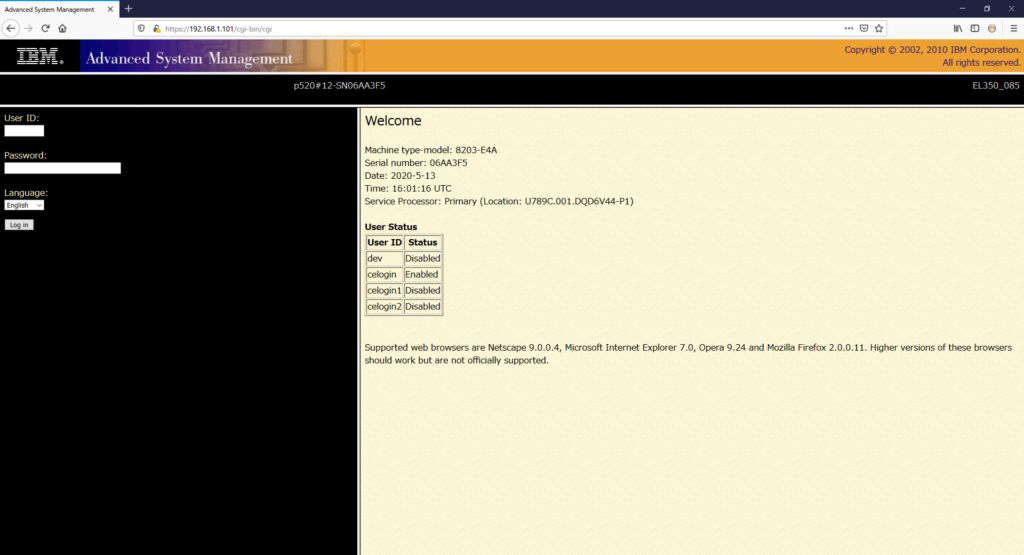Click the Log in button
Image resolution: width=1024 pixels, height=555 pixels.
(19, 225)
